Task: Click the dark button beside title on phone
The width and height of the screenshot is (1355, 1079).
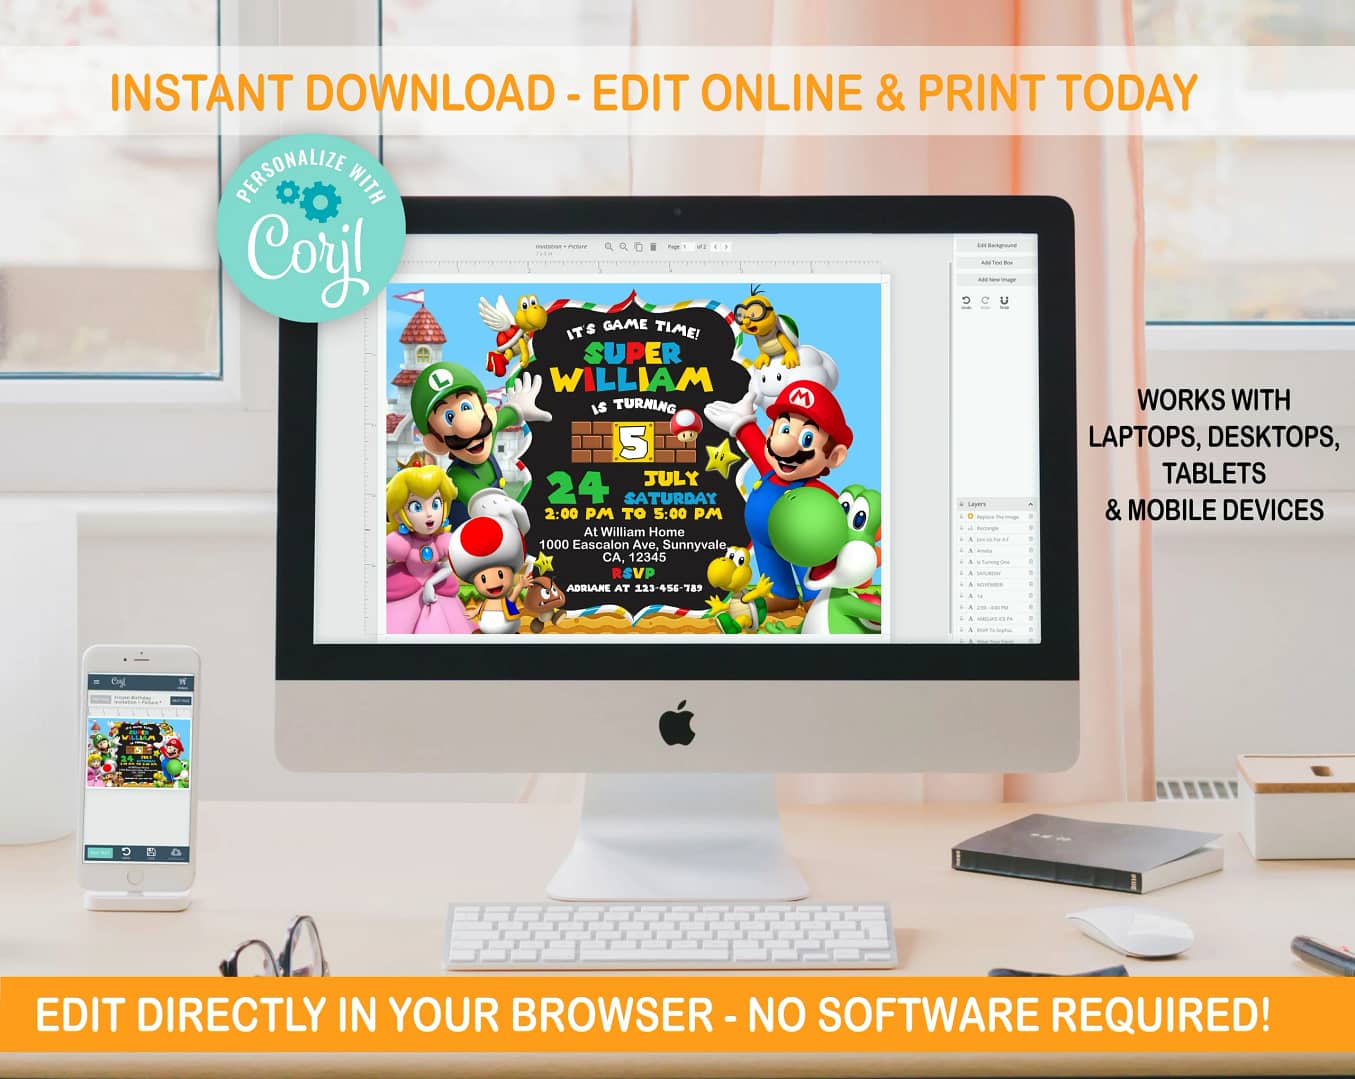Action: point(181,700)
